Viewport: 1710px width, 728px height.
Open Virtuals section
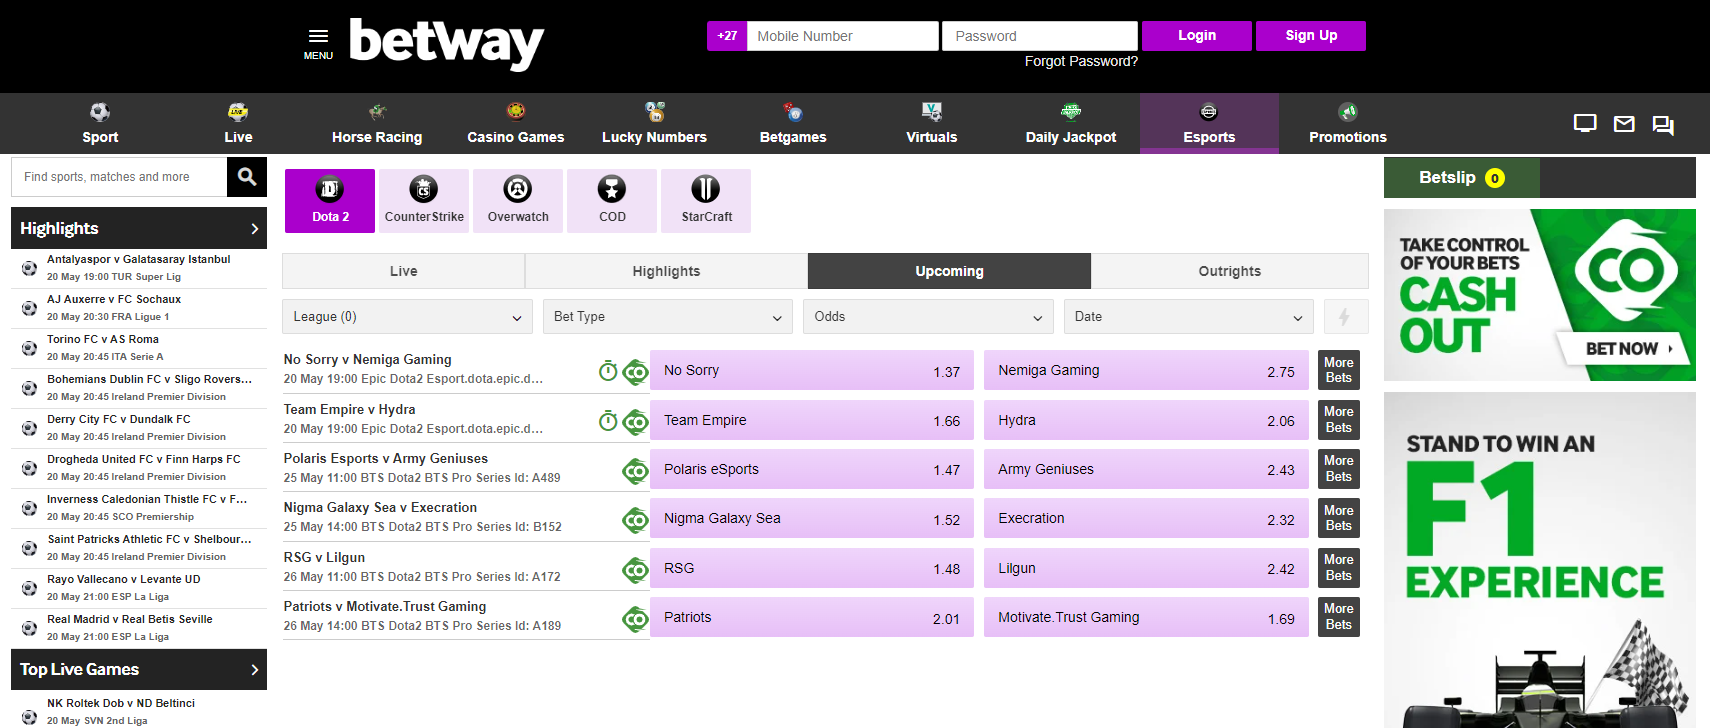click(x=932, y=124)
